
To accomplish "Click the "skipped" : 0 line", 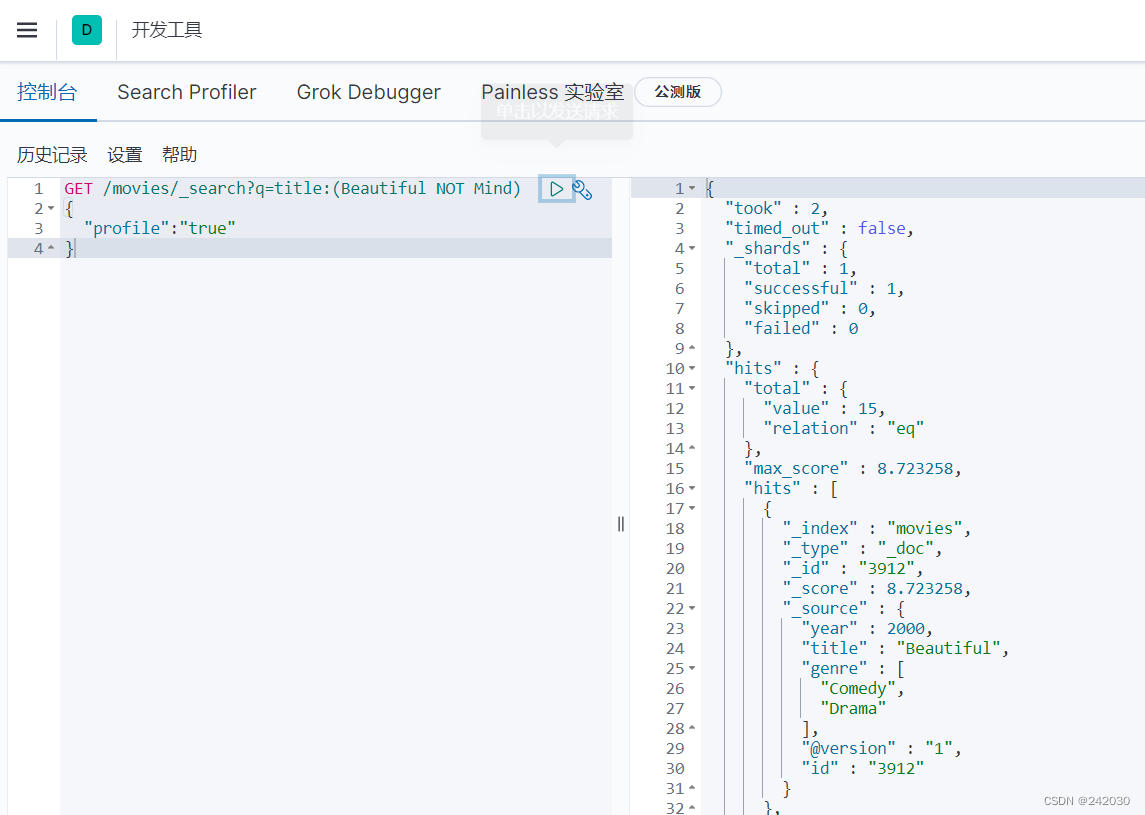I will [x=810, y=309].
